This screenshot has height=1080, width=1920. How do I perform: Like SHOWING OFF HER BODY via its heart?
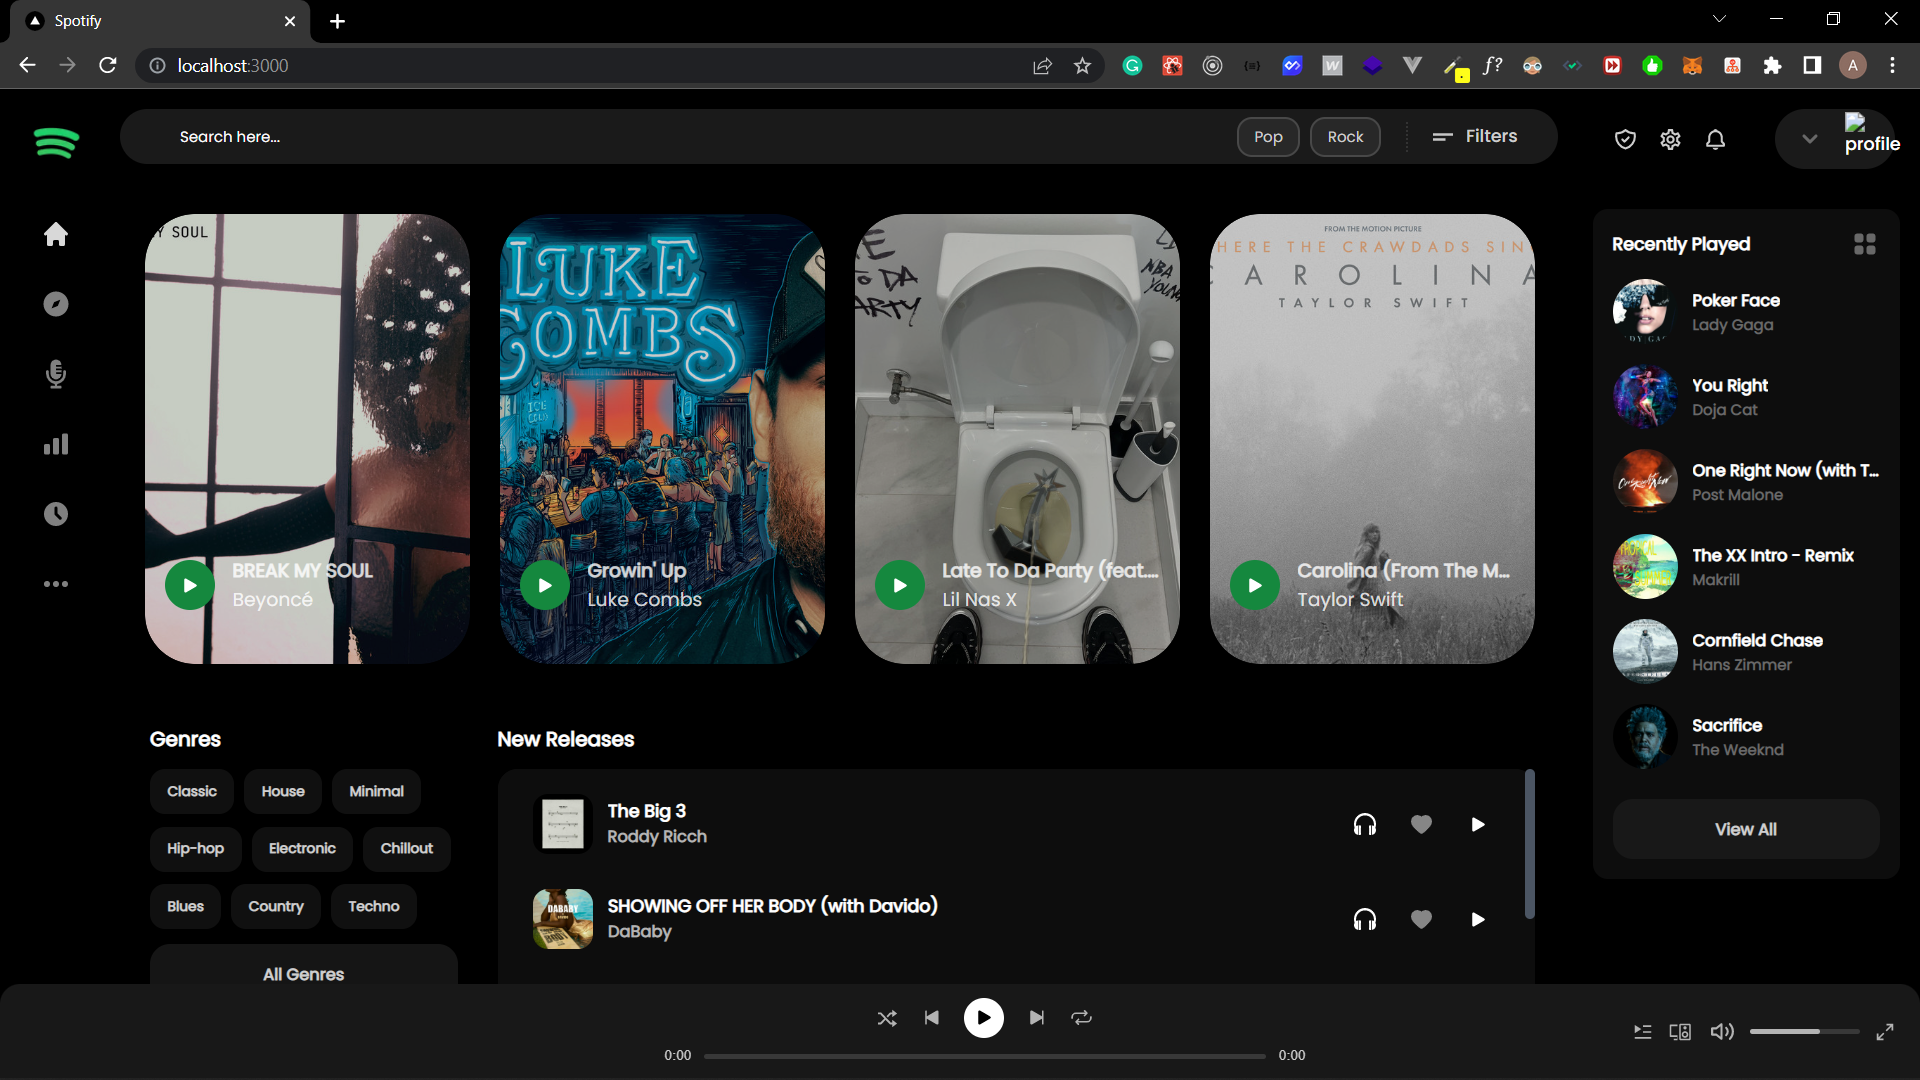pos(1422,919)
